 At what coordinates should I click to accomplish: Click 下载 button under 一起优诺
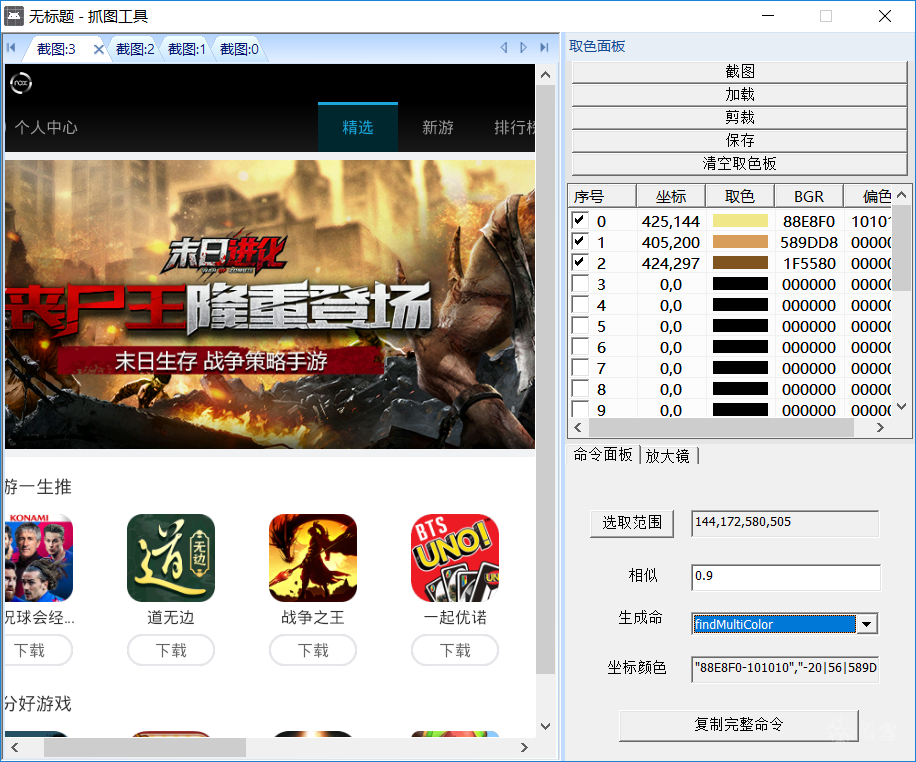click(x=455, y=650)
